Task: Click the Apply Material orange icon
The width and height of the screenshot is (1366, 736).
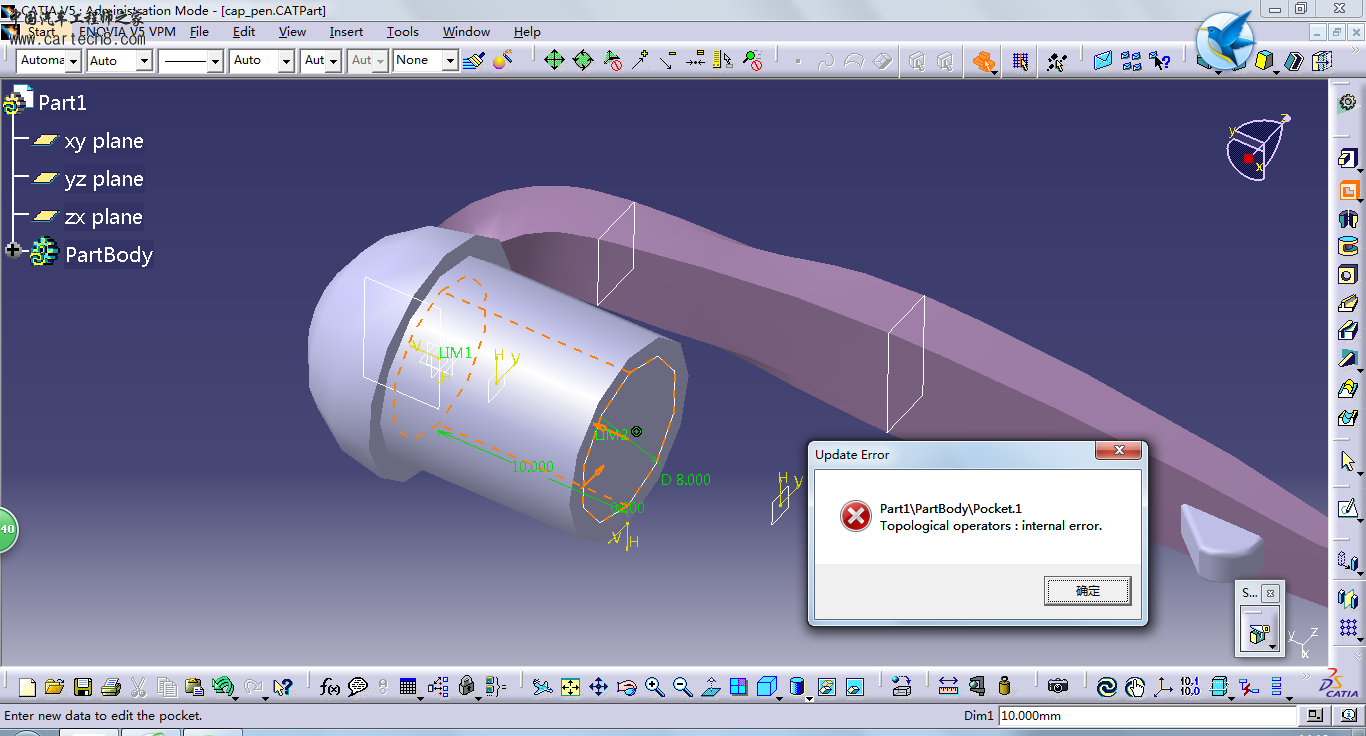Action: click(x=984, y=62)
